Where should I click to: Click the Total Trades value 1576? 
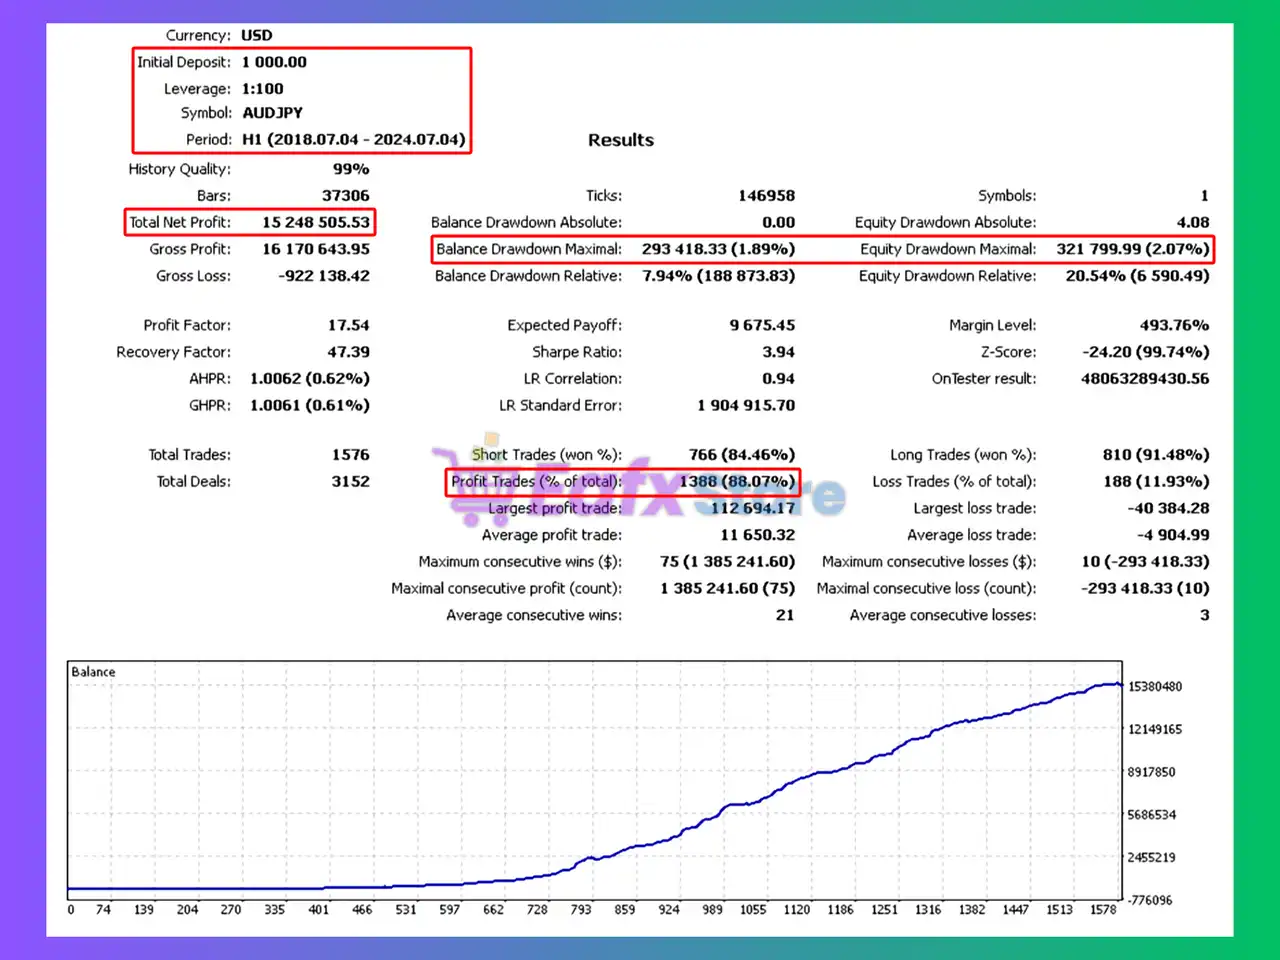point(350,455)
